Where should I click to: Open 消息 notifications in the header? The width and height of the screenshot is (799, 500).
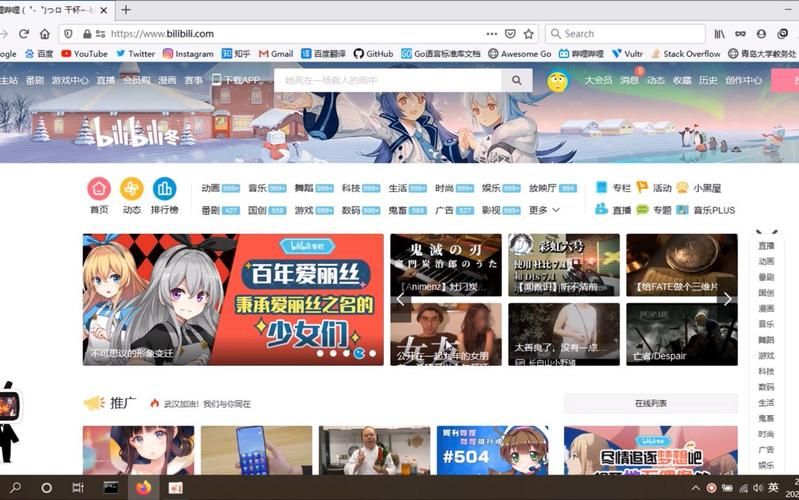point(629,80)
